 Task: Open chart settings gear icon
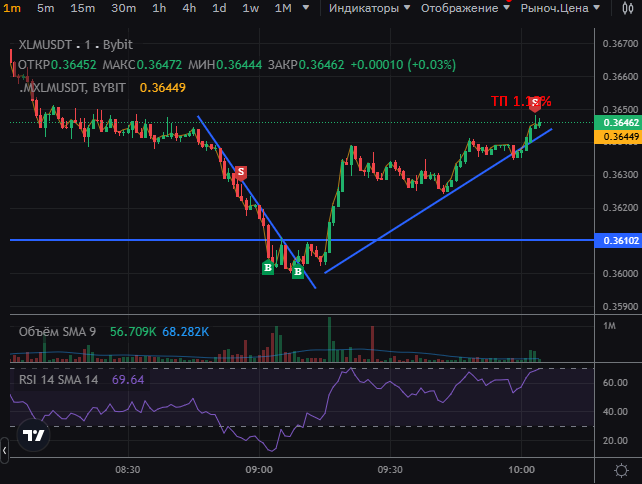click(622, 470)
